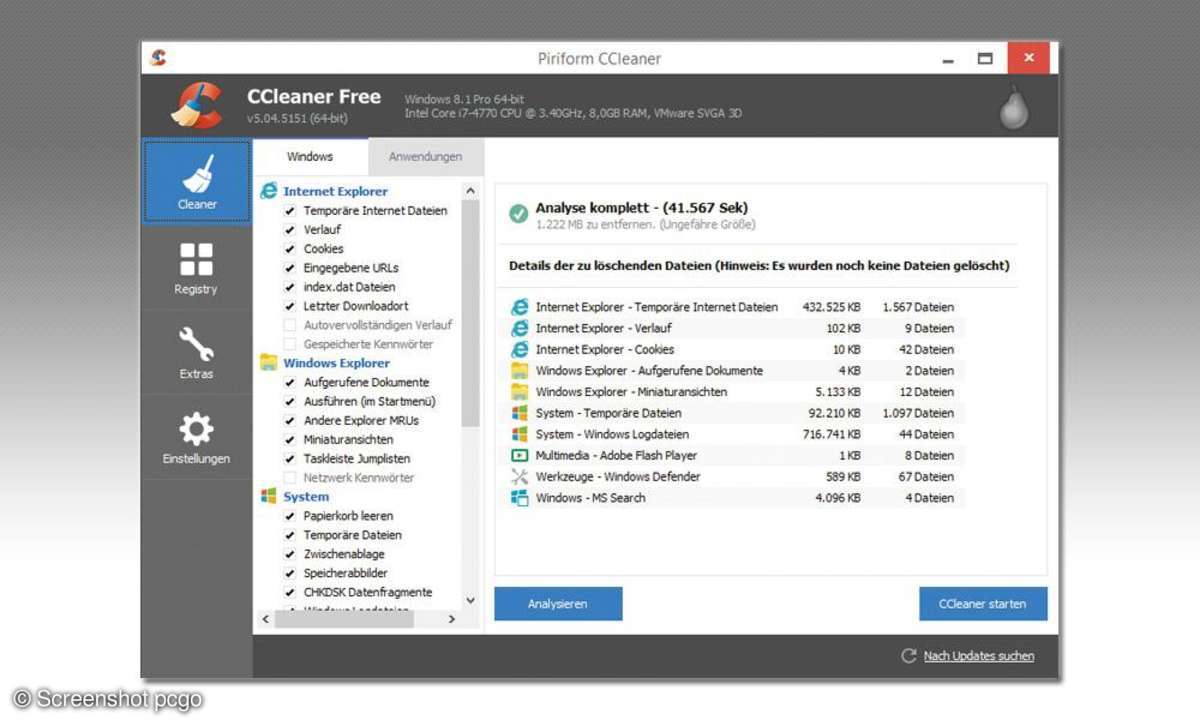This screenshot has width=1200, height=720.
Task: Toggle Andere Explorer MRUs checkbox
Action: click(290, 420)
